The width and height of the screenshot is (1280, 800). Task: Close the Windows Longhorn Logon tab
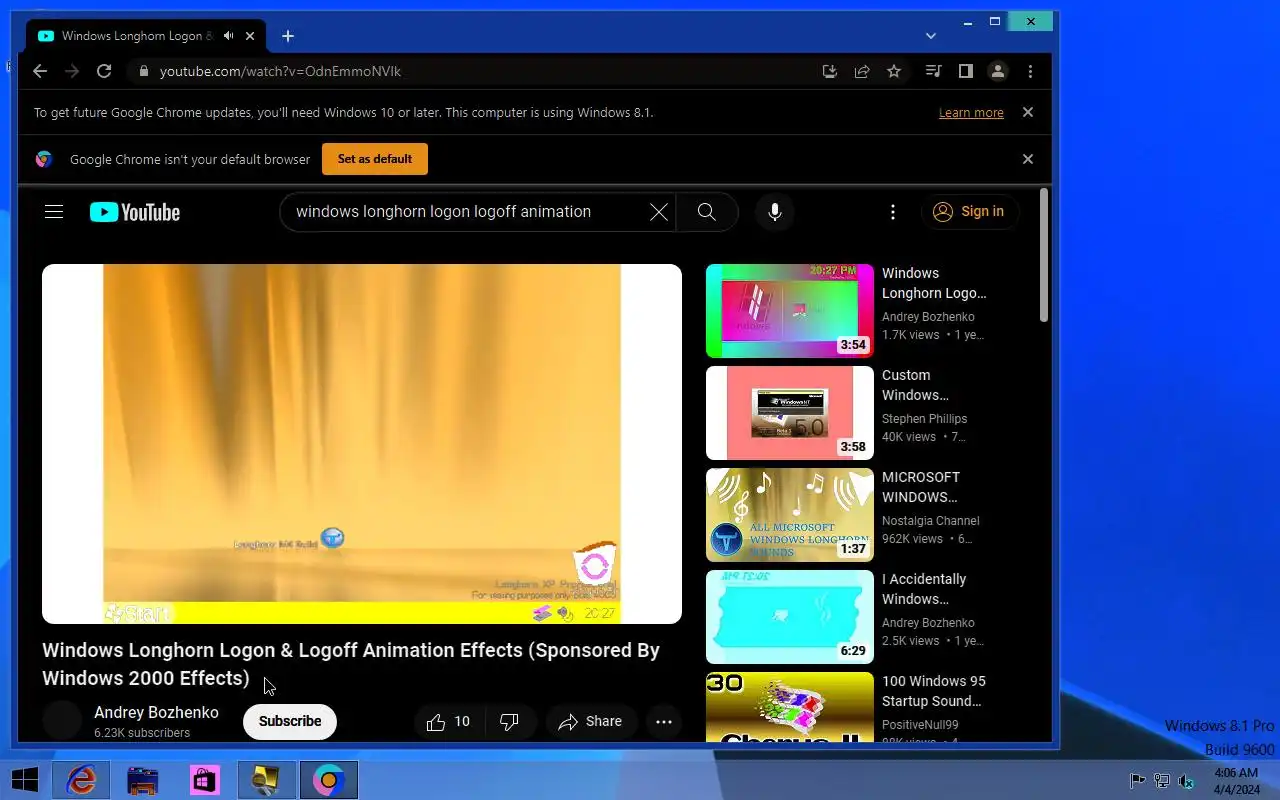click(250, 36)
